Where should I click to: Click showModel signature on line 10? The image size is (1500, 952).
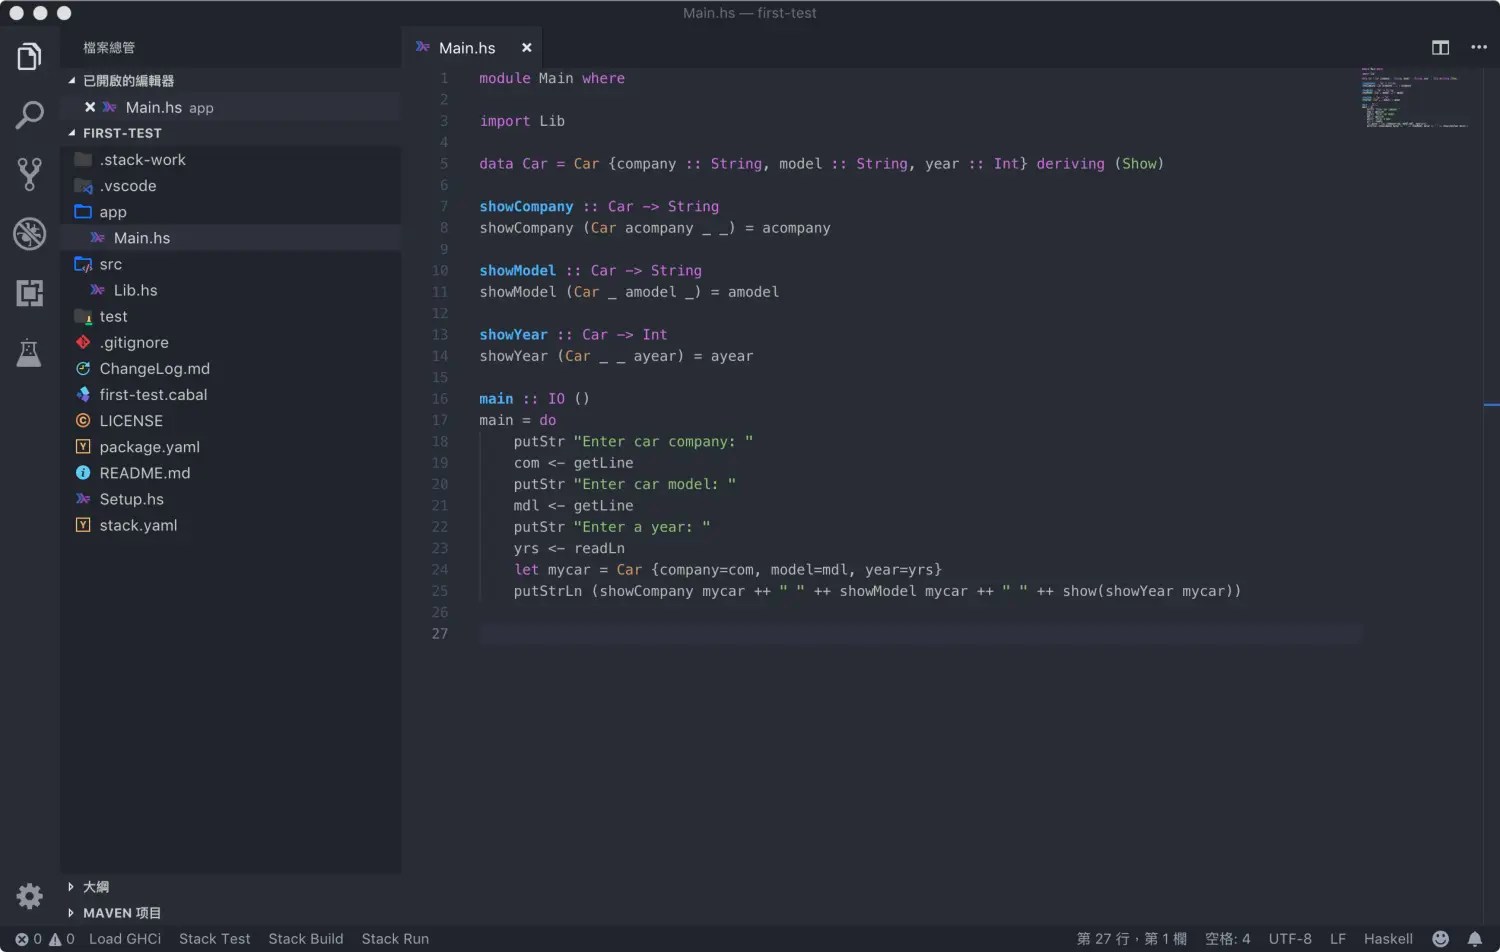click(x=590, y=271)
